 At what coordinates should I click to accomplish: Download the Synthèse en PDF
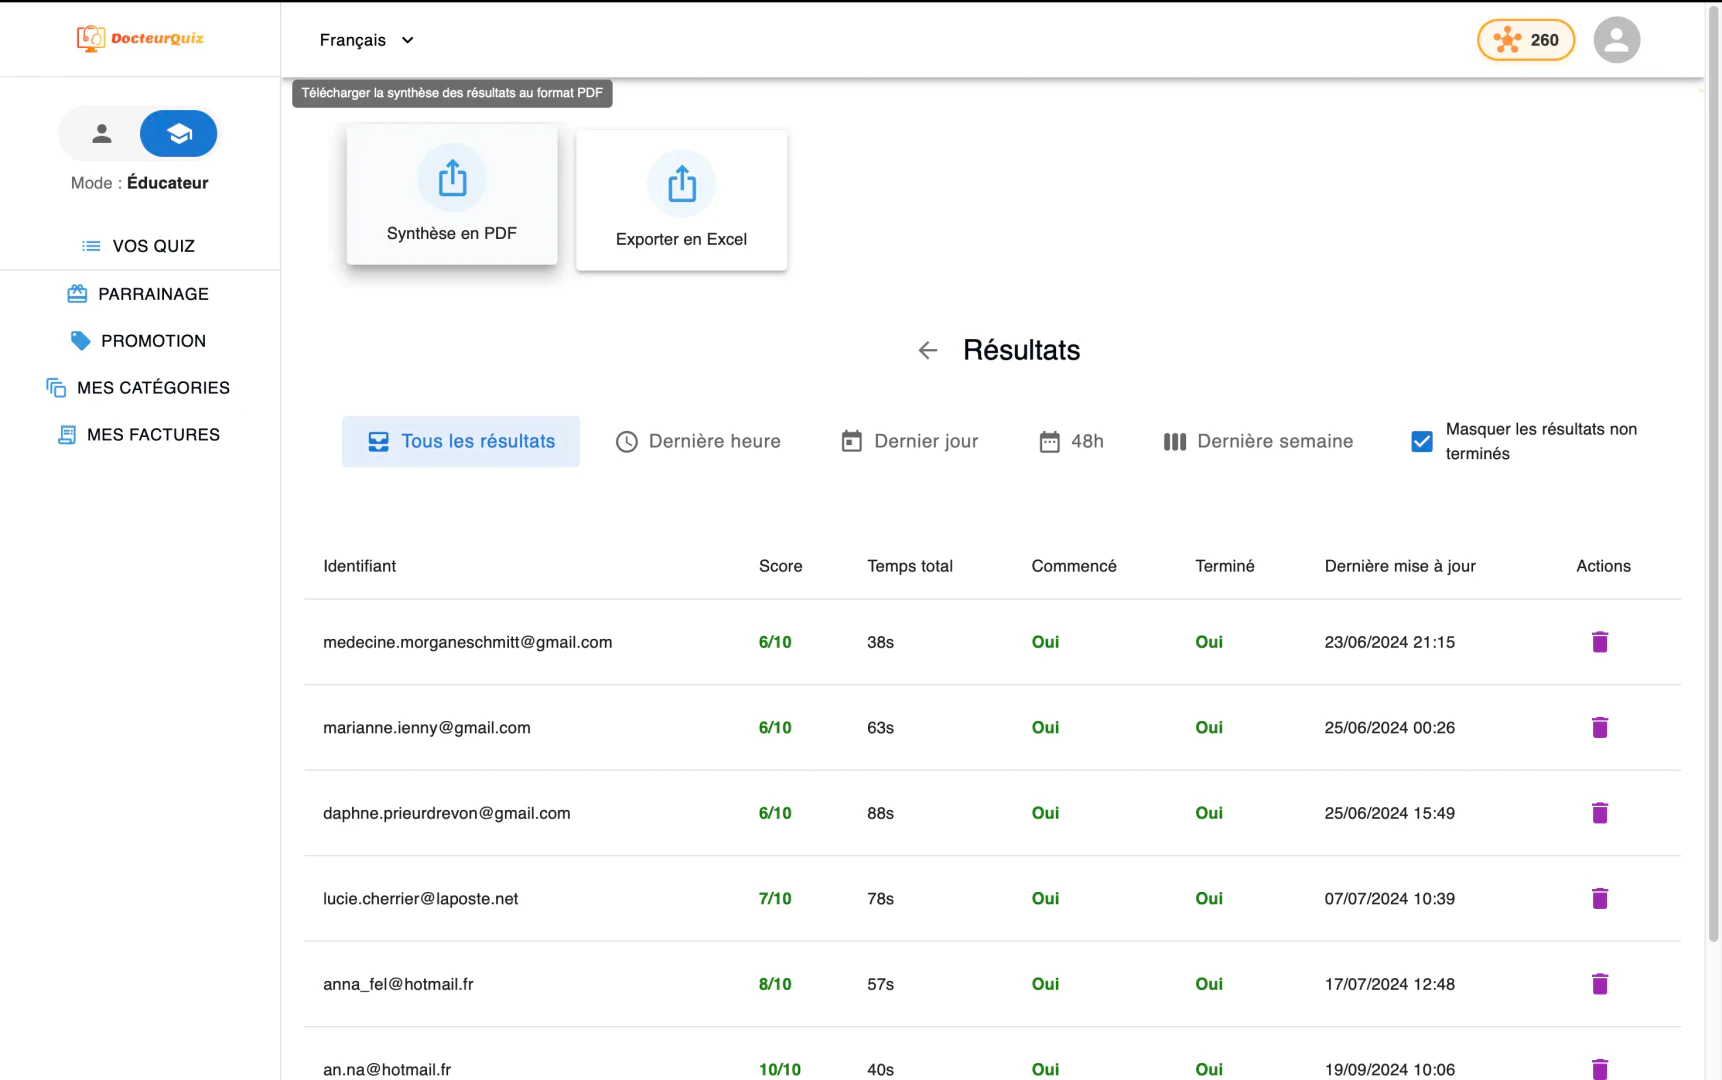(451, 194)
